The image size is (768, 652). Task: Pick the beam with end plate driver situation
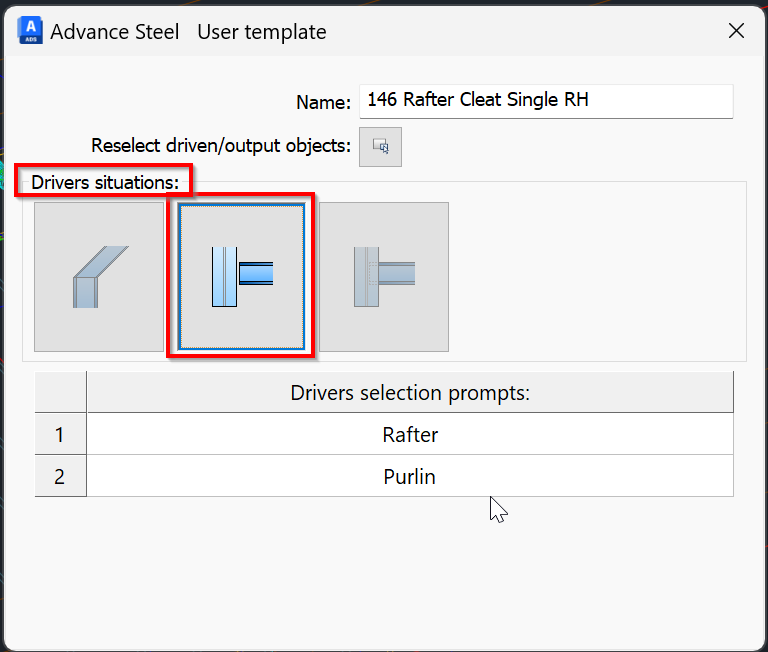pos(384,276)
